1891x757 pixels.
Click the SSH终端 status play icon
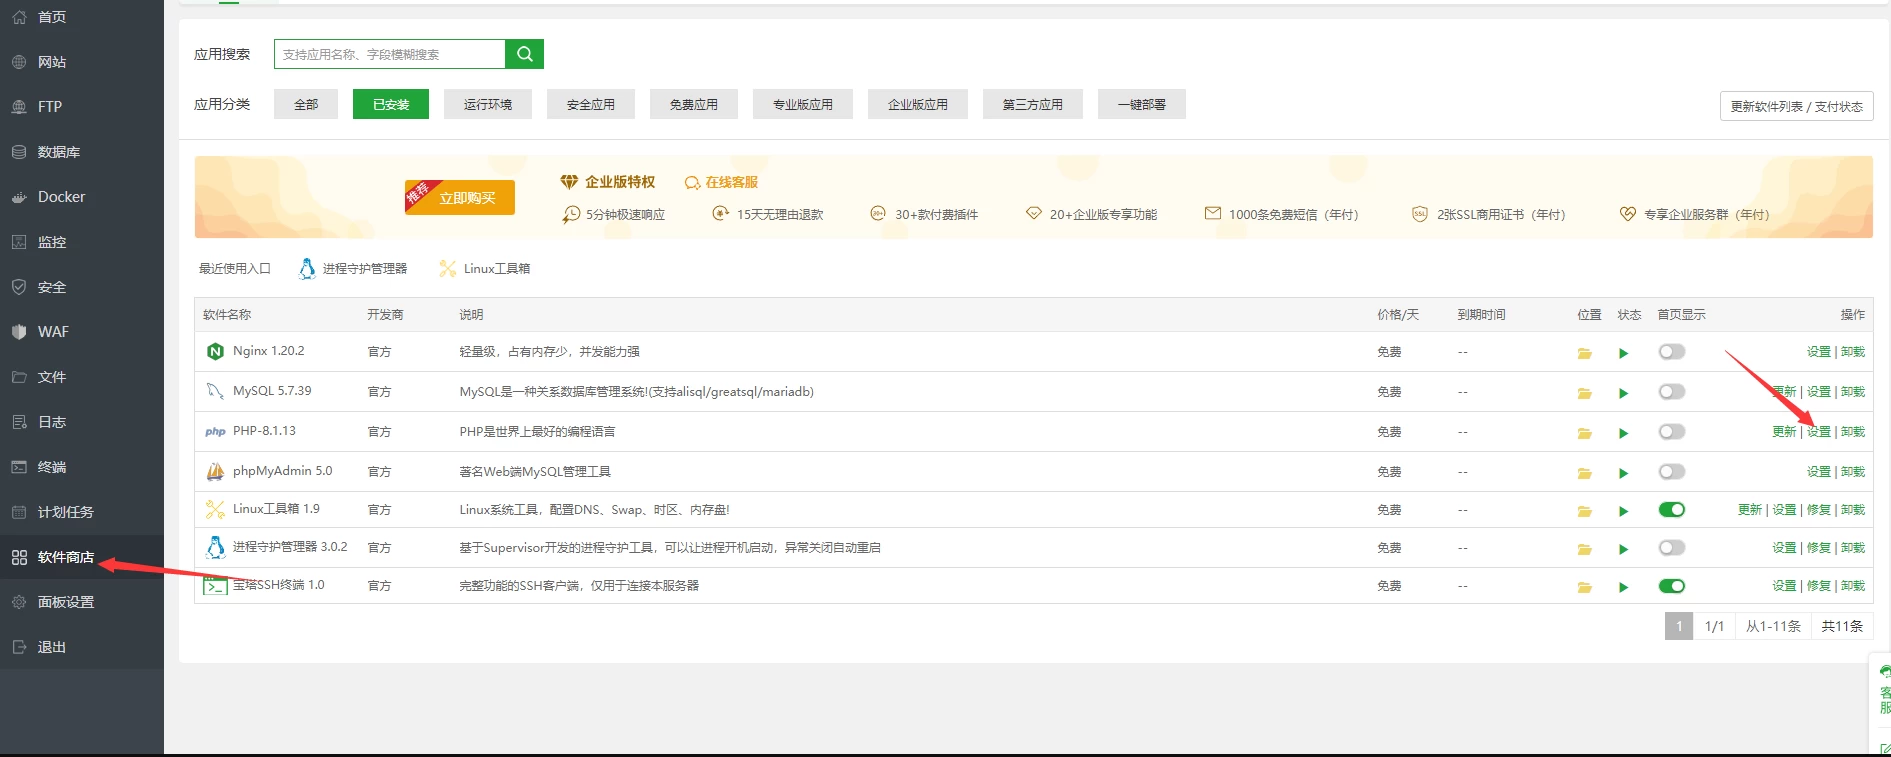1624,587
